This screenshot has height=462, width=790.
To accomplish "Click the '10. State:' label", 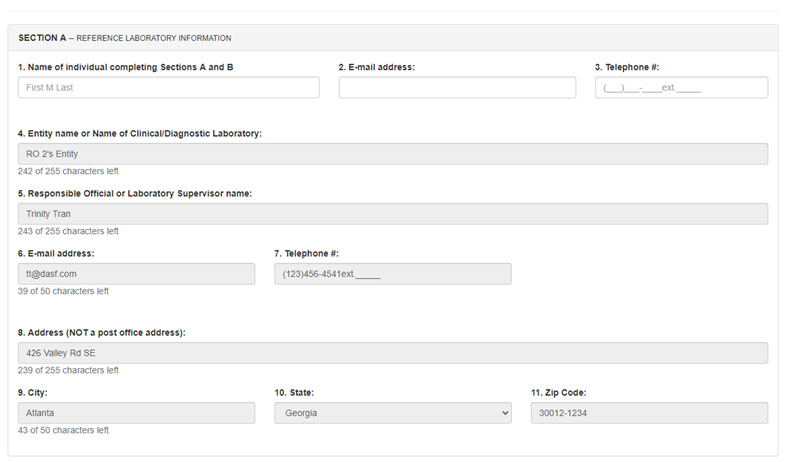I will click(294, 392).
